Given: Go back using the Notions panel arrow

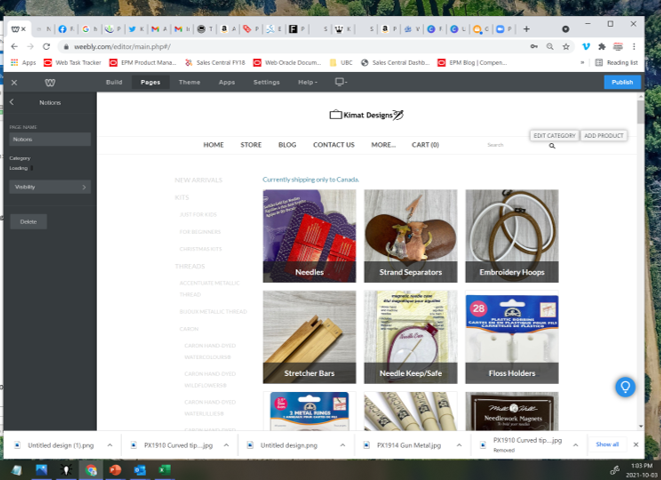Looking at the screenshot, I should point(12,103).
